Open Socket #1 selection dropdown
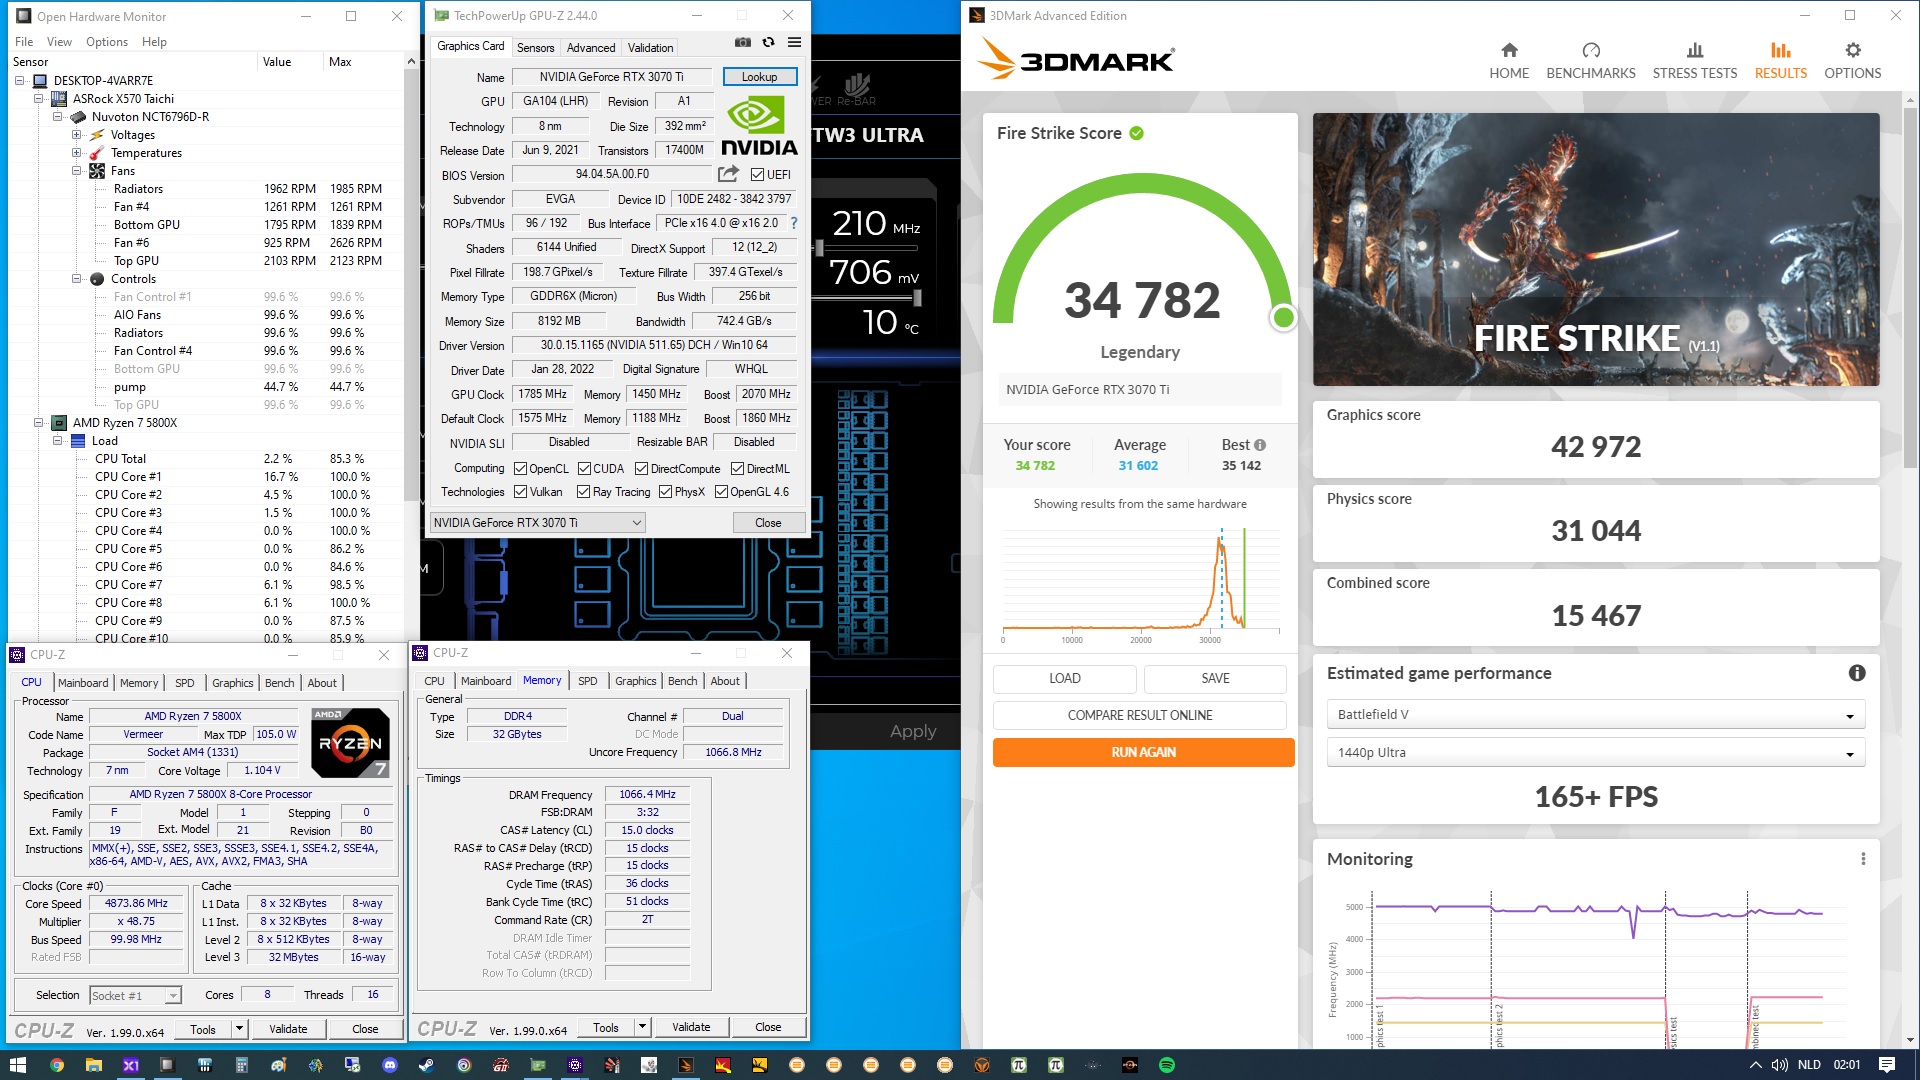This screenshot has height=1080, width=1920. [x=135, y=995]
